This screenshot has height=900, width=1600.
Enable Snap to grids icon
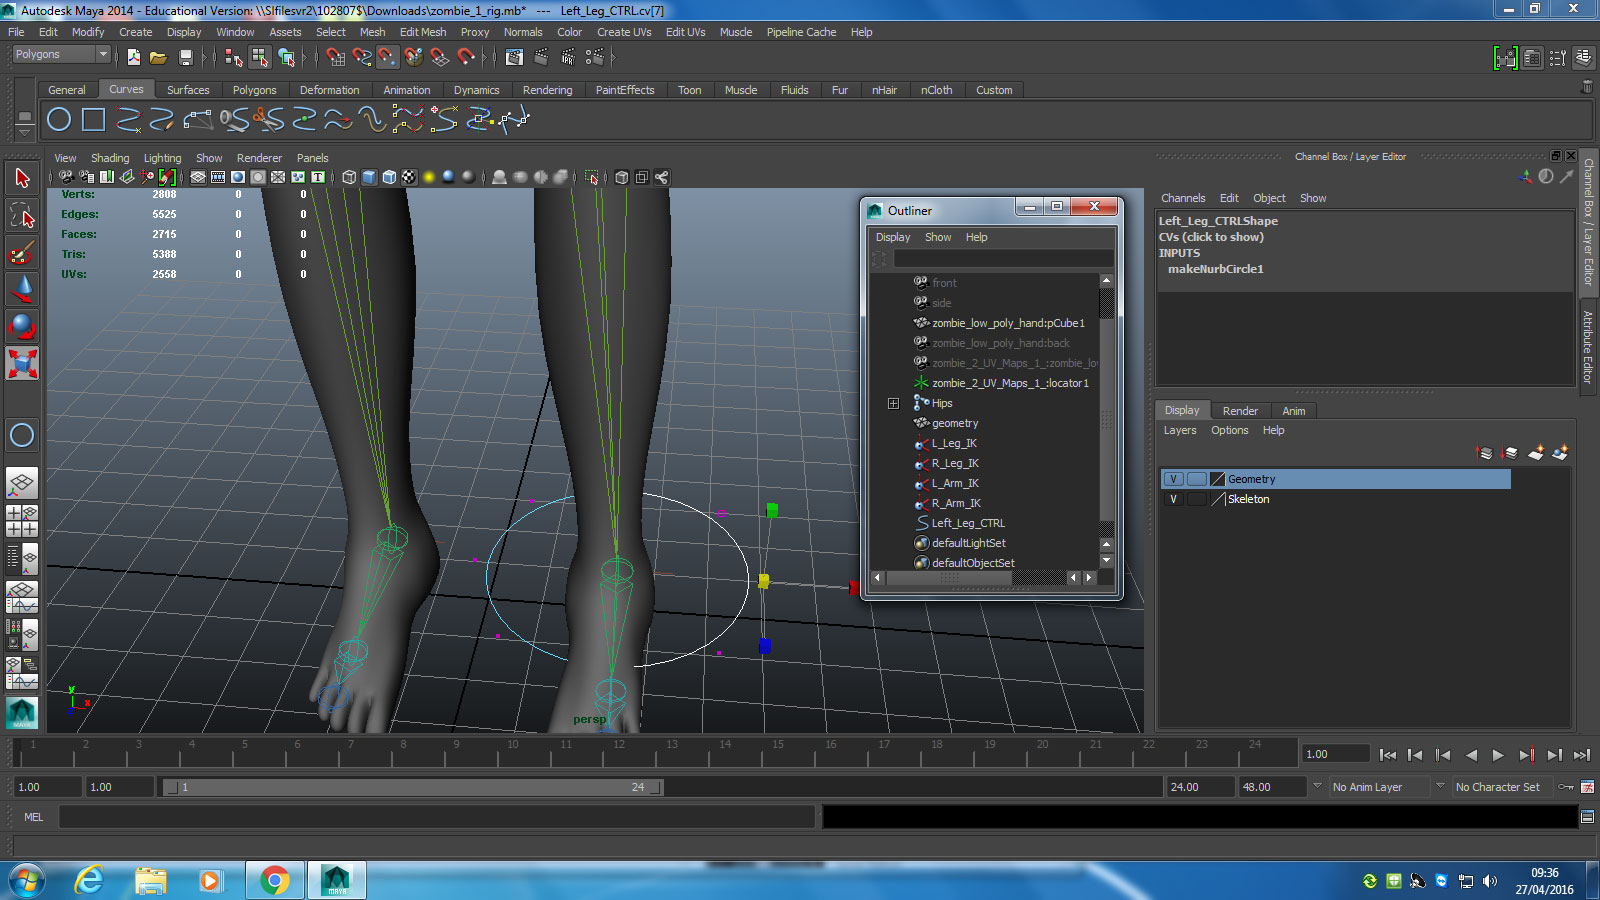click(335, 58)
